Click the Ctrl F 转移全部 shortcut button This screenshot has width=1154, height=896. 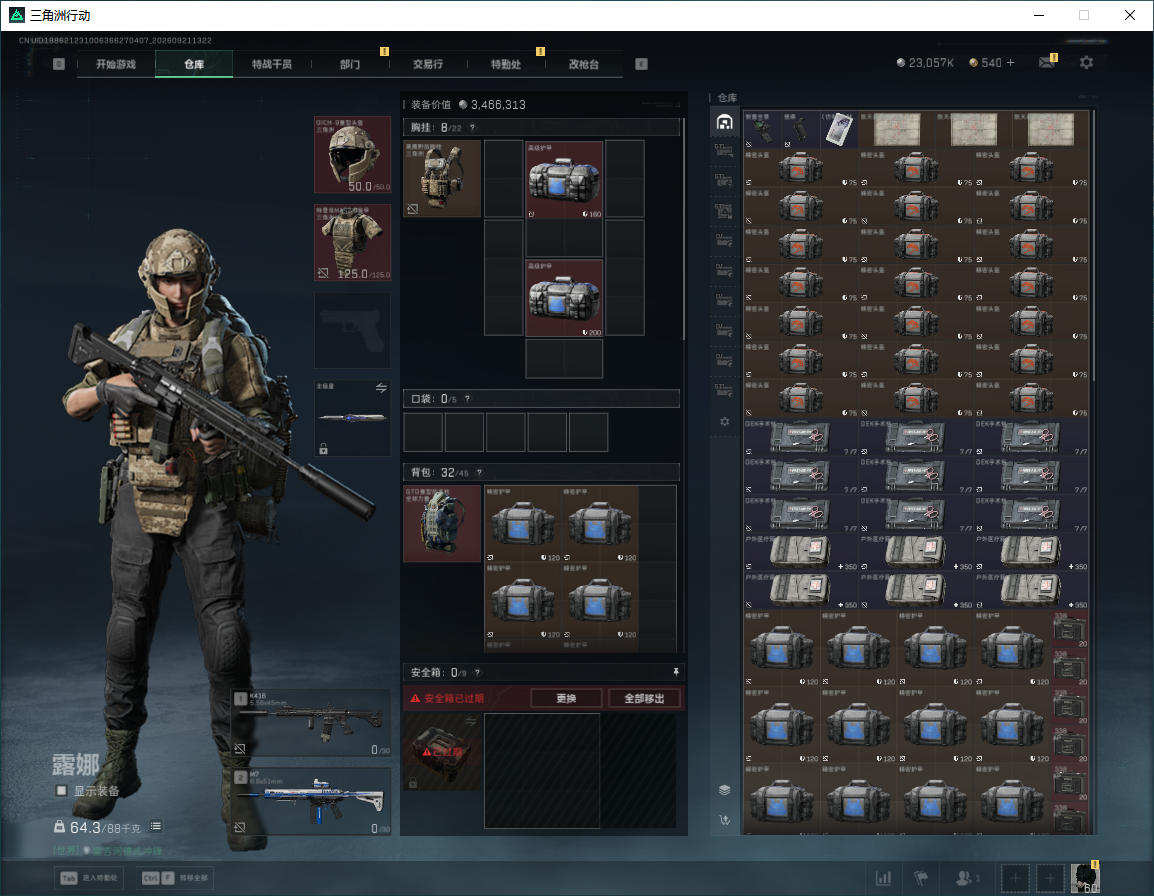click(176, 878)
